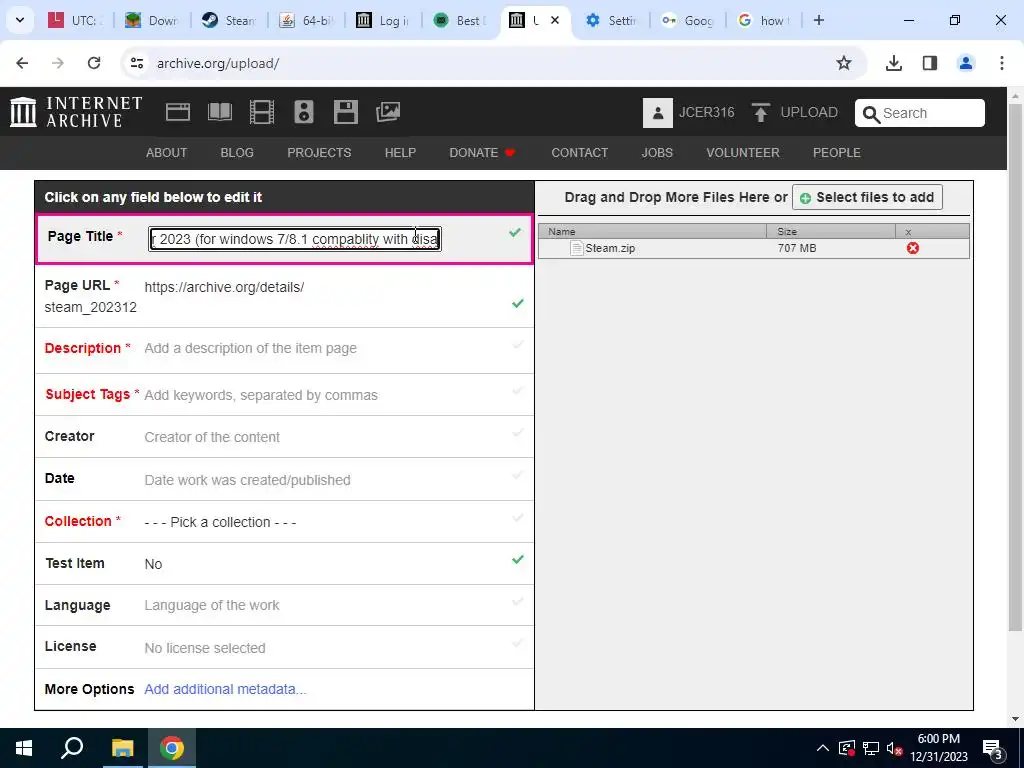View site information icon in address bar
1024x768 pixels.
136,63
